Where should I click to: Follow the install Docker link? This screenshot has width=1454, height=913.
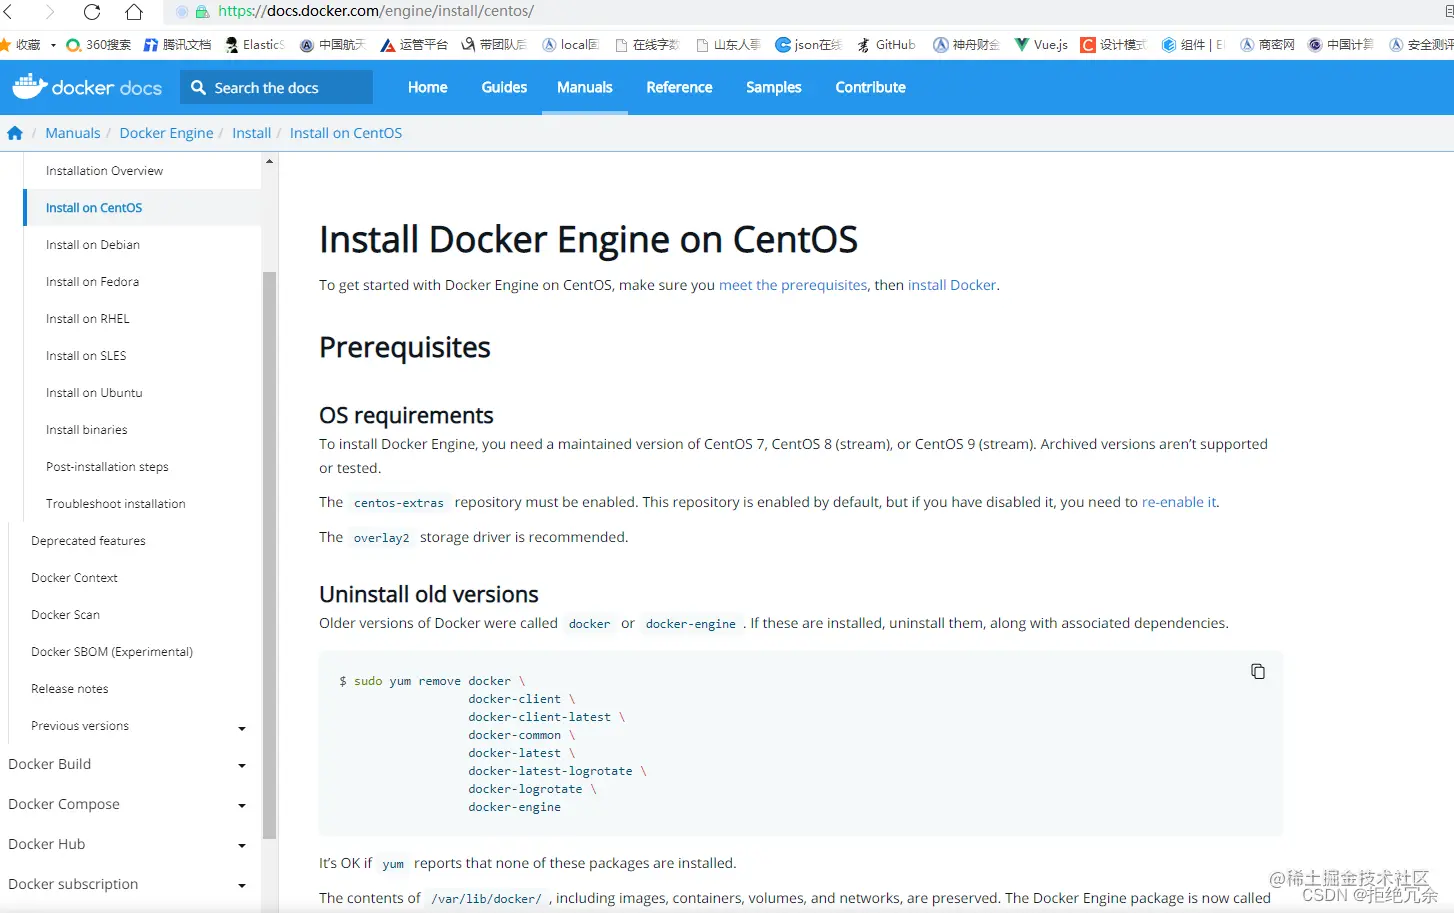point(952,285)
